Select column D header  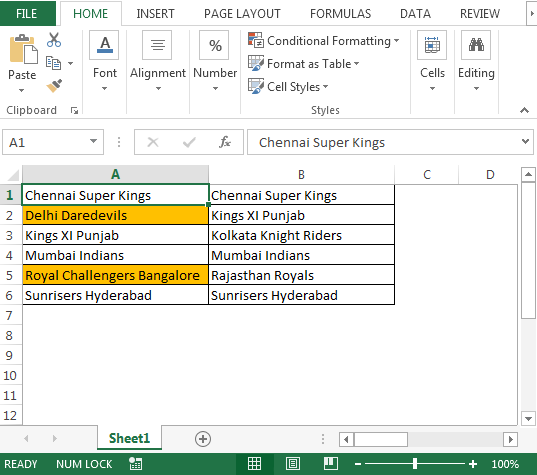490,174
